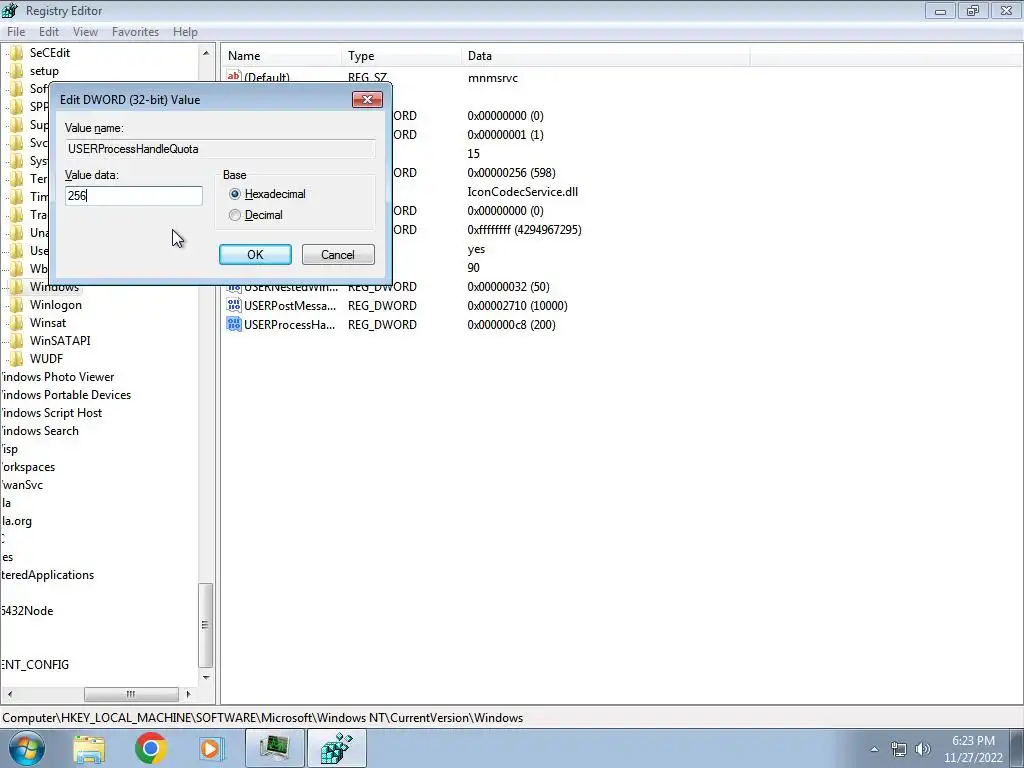
Task: Open the volume tray icon
Action: pyautogui.click(x=923, y=750)
